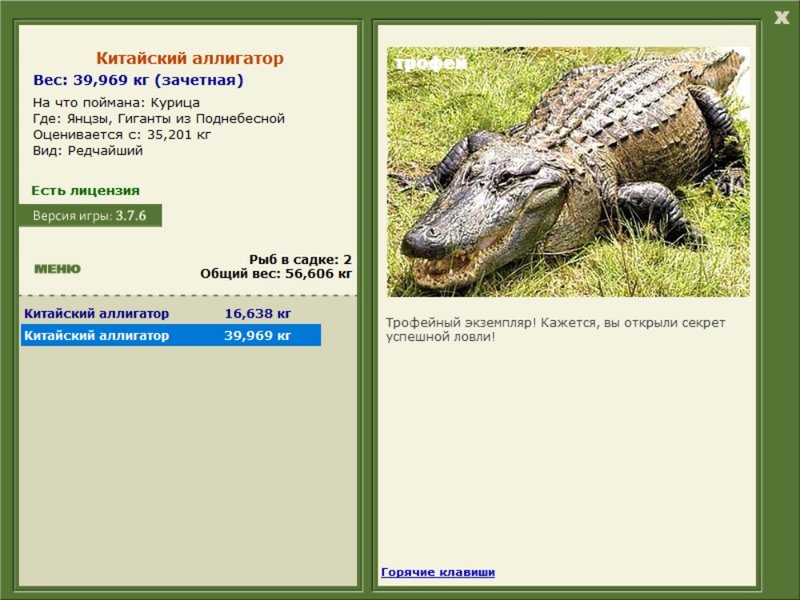Select the 16,638 кг Китайский аллигатор row
The width and height of the screenshot is (800, 600).
point(171,313)
